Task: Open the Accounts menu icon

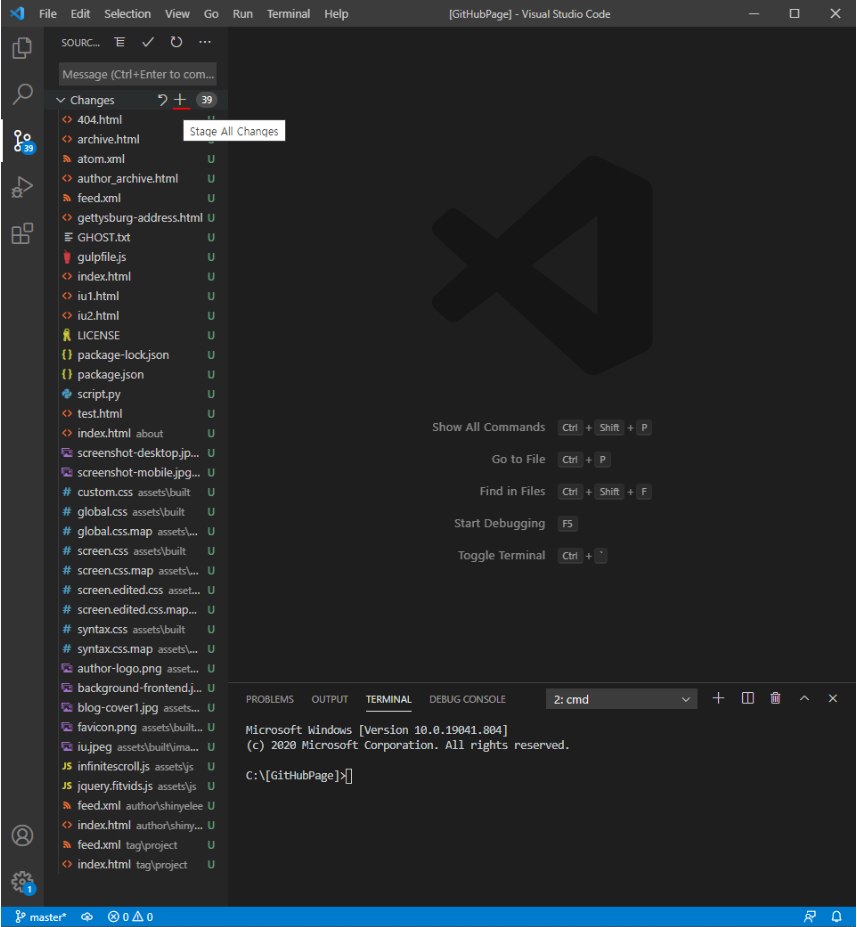Action: pyautogui.click(x=22, y=835)
